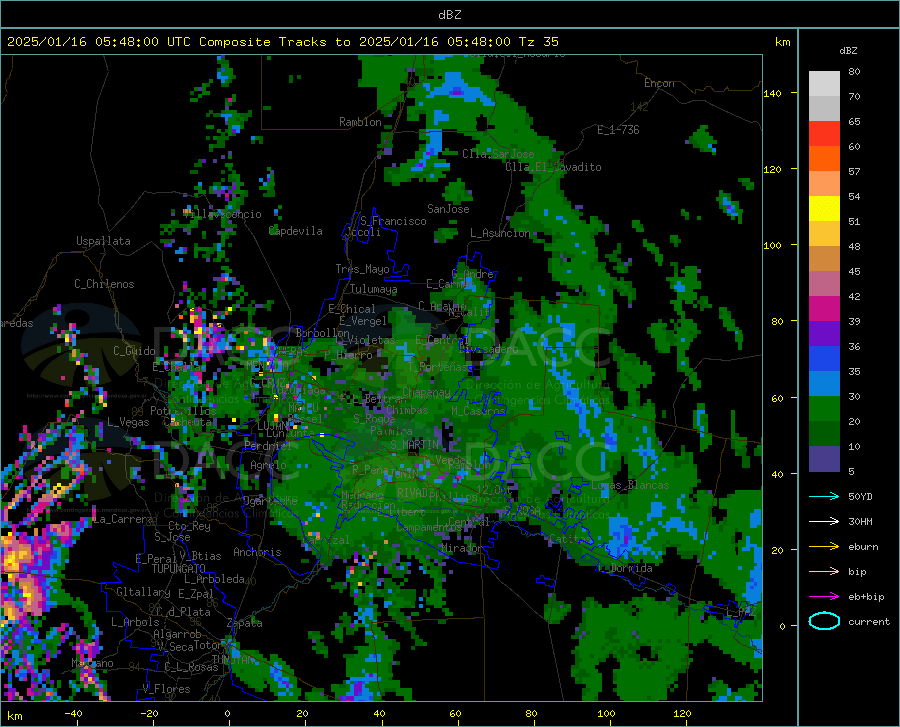Click the 54 dBZ yellow color swatch
The image size is (900, 727).
point(824,209)
